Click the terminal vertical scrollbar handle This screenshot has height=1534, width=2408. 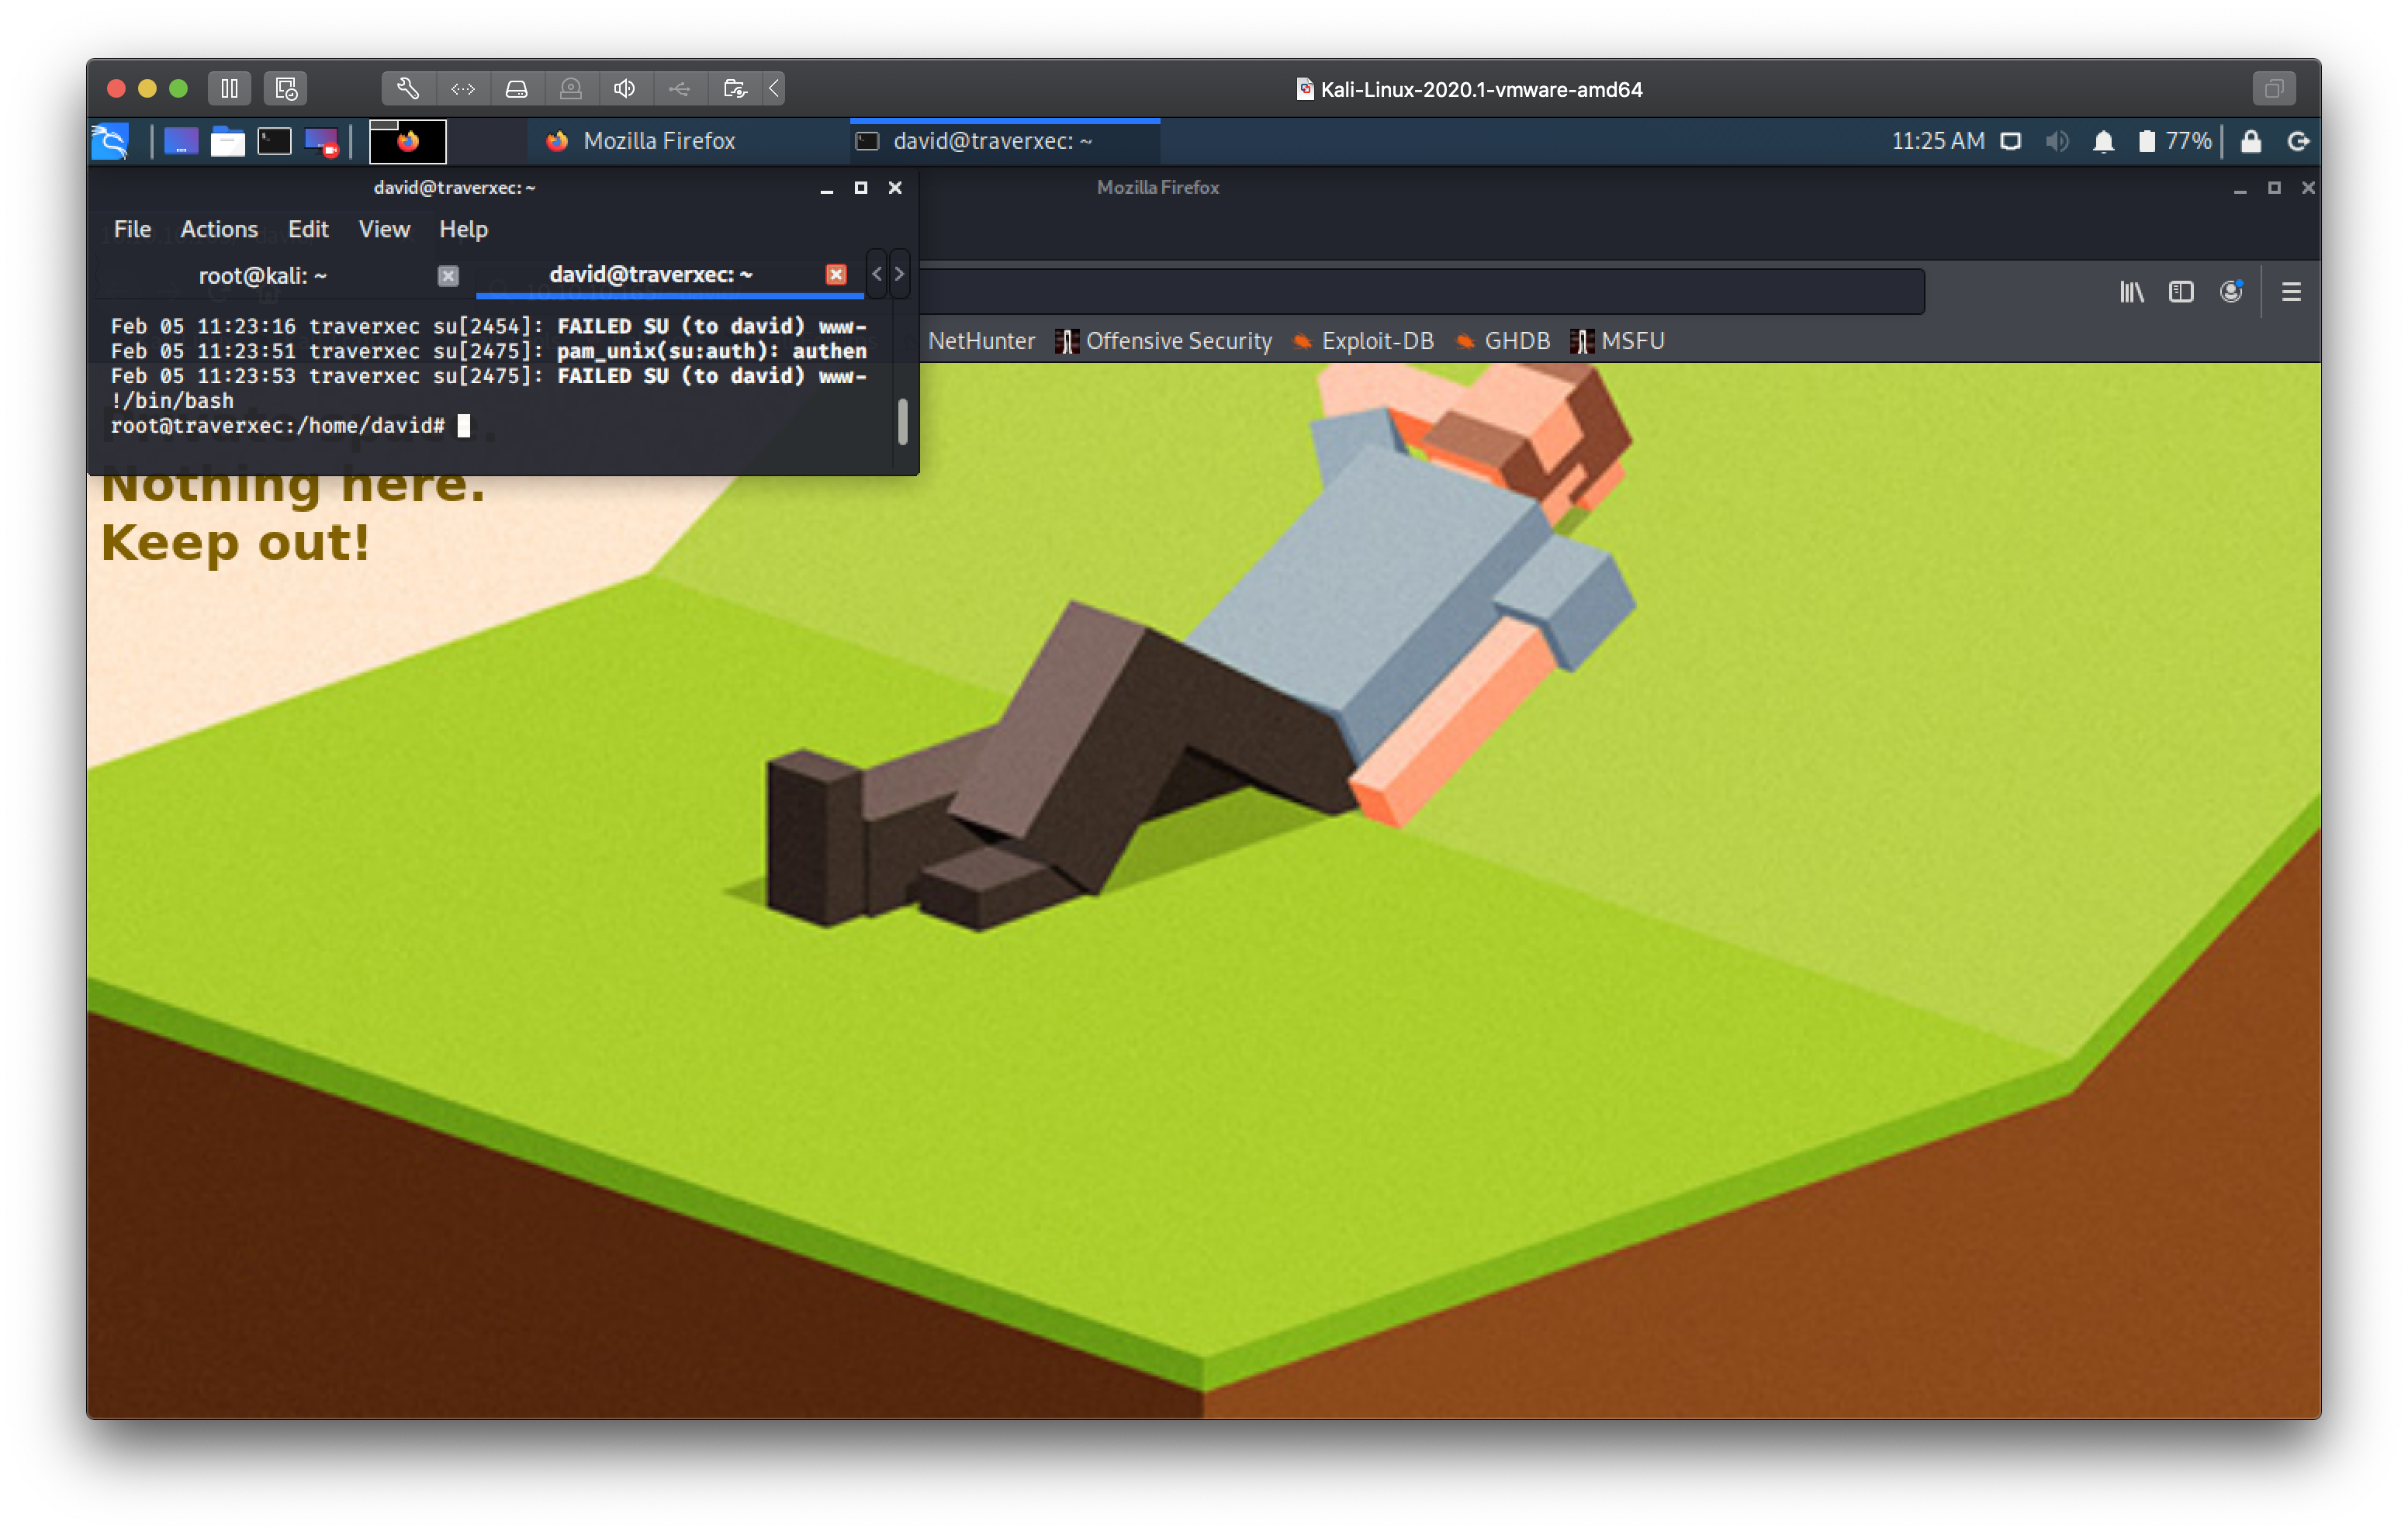[902, 422]
